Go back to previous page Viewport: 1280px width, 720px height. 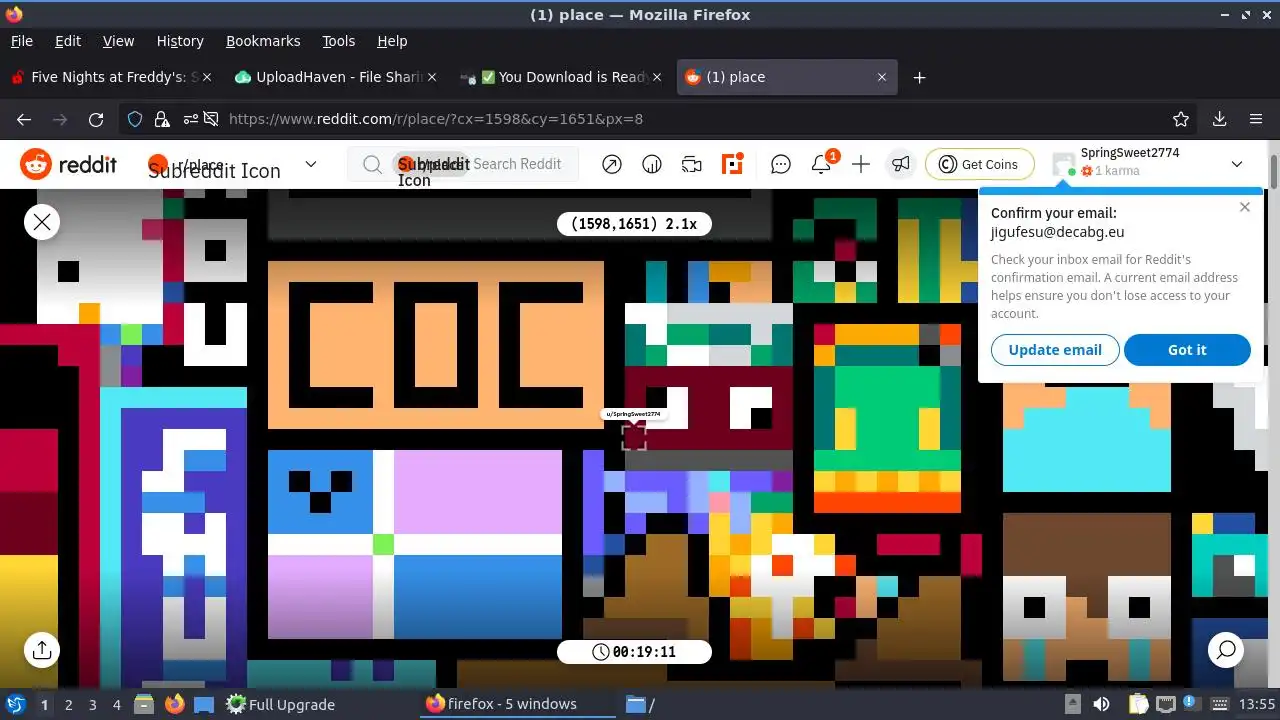tap(24, 119)
